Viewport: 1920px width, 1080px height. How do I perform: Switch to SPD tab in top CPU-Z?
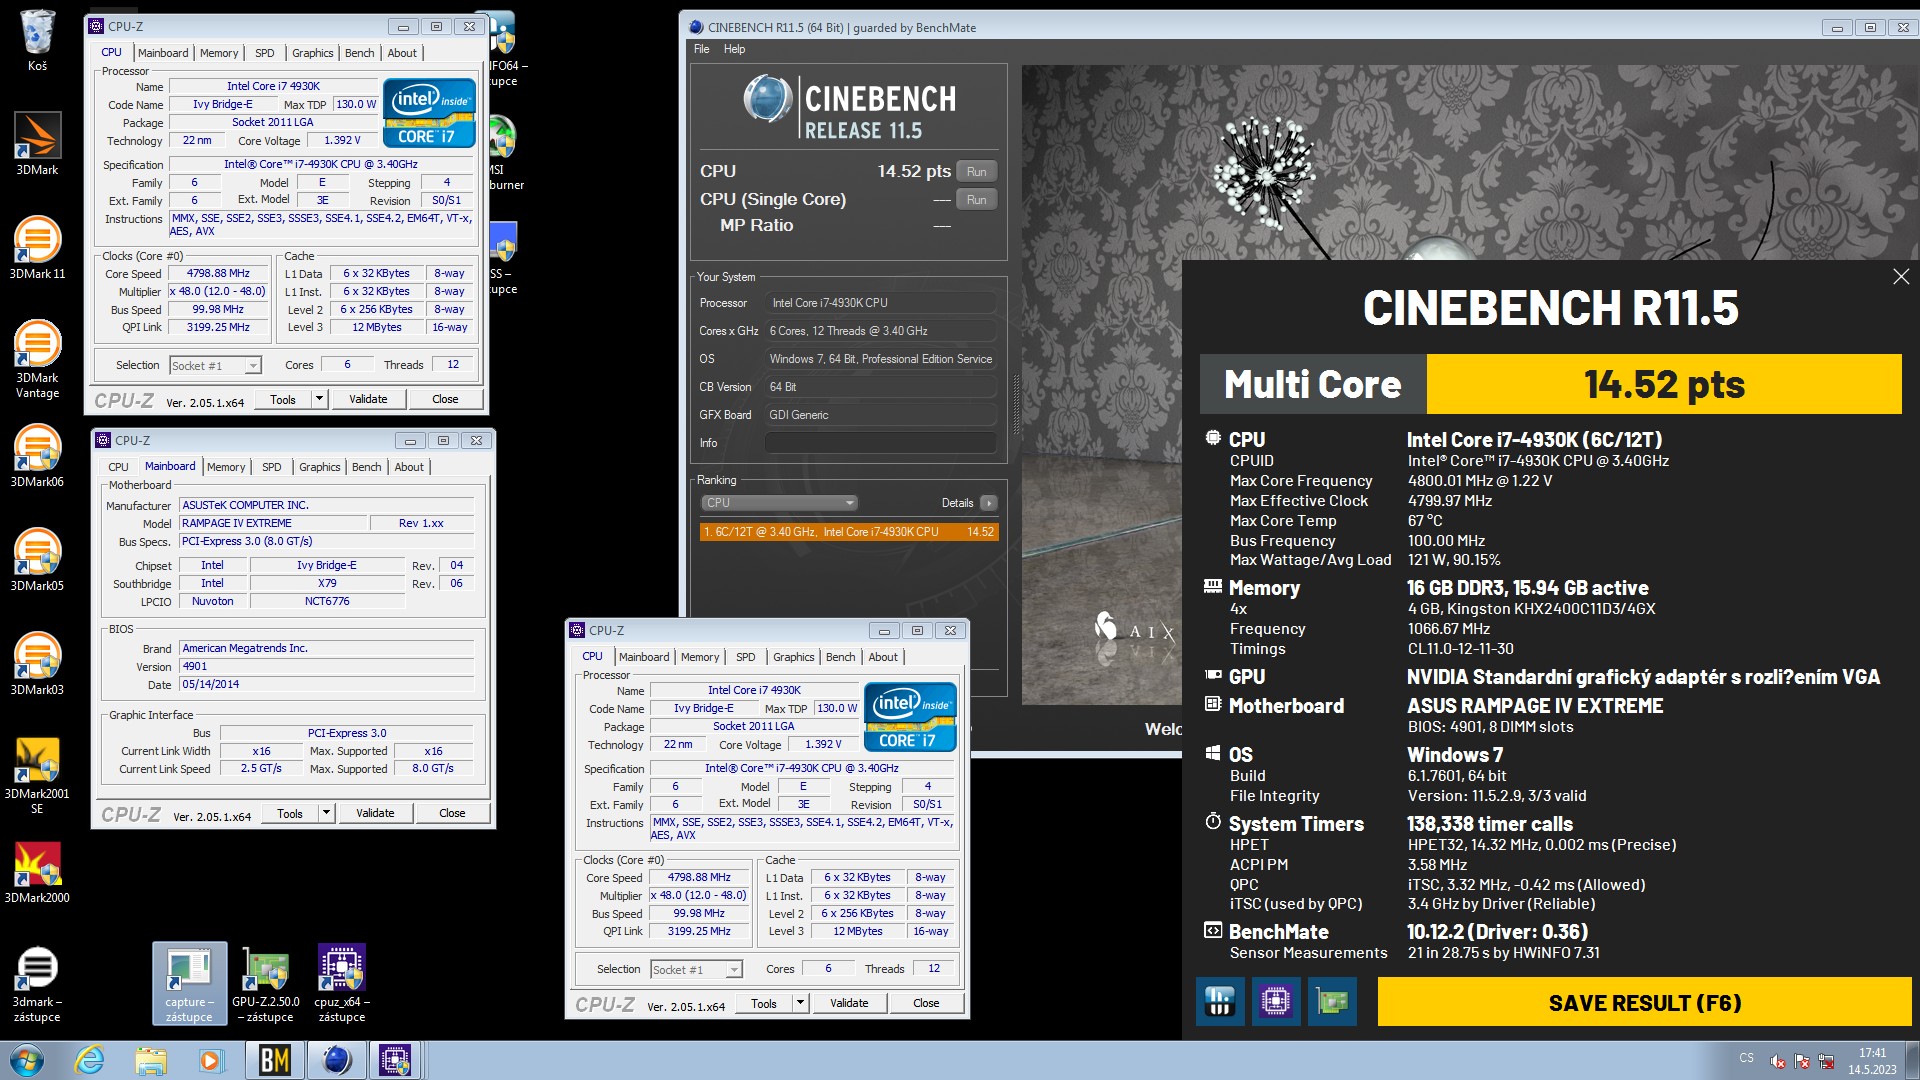[264, 53]
